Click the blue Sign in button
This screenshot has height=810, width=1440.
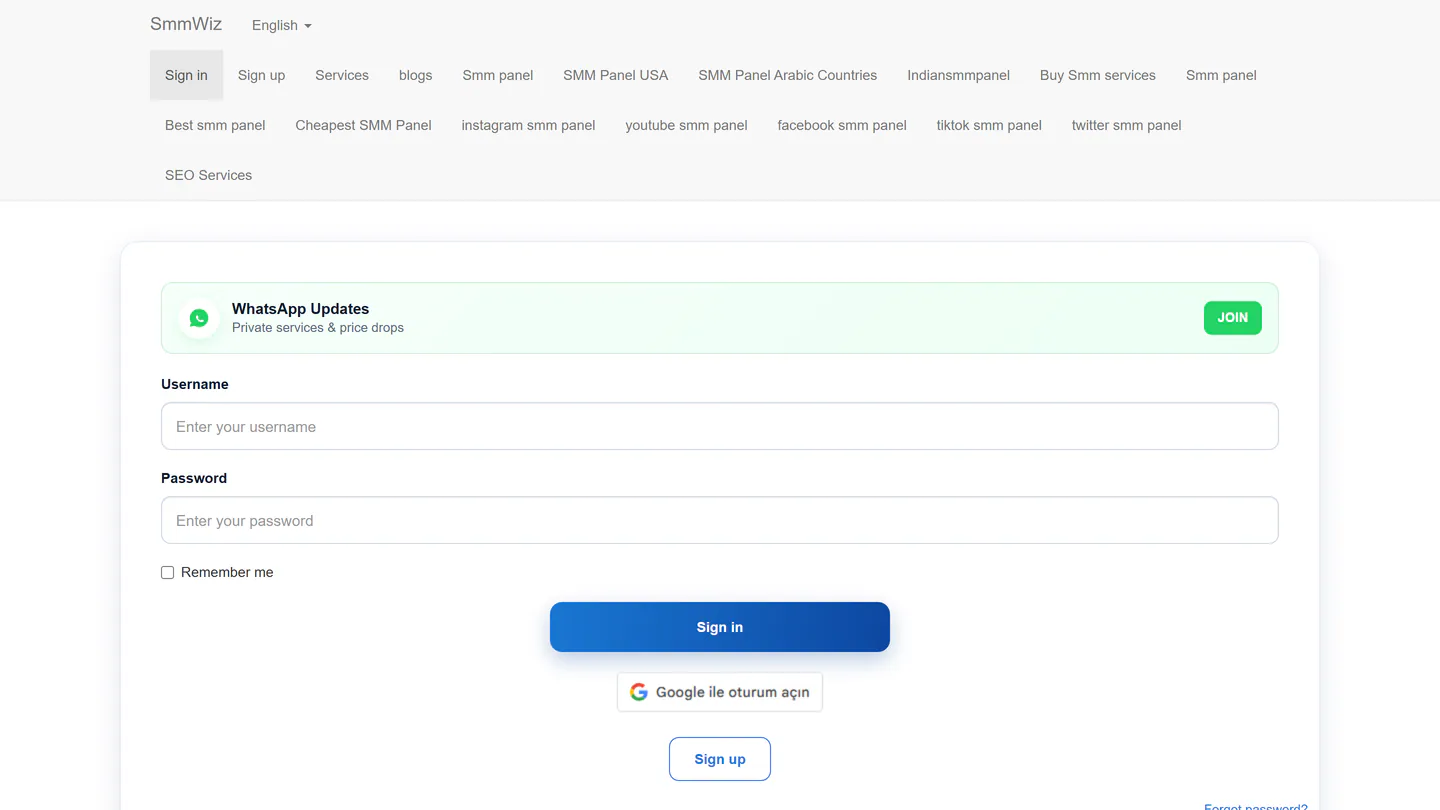pyautogui.click(x=720, y=627)
